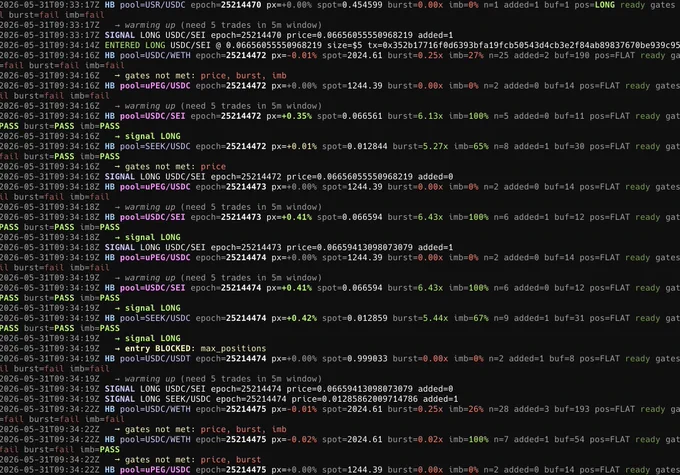Image resolution: width=680 pixels, height=475 pixels.
Task: Select the "spot=0.066561" value
Action: click(350, 116)
